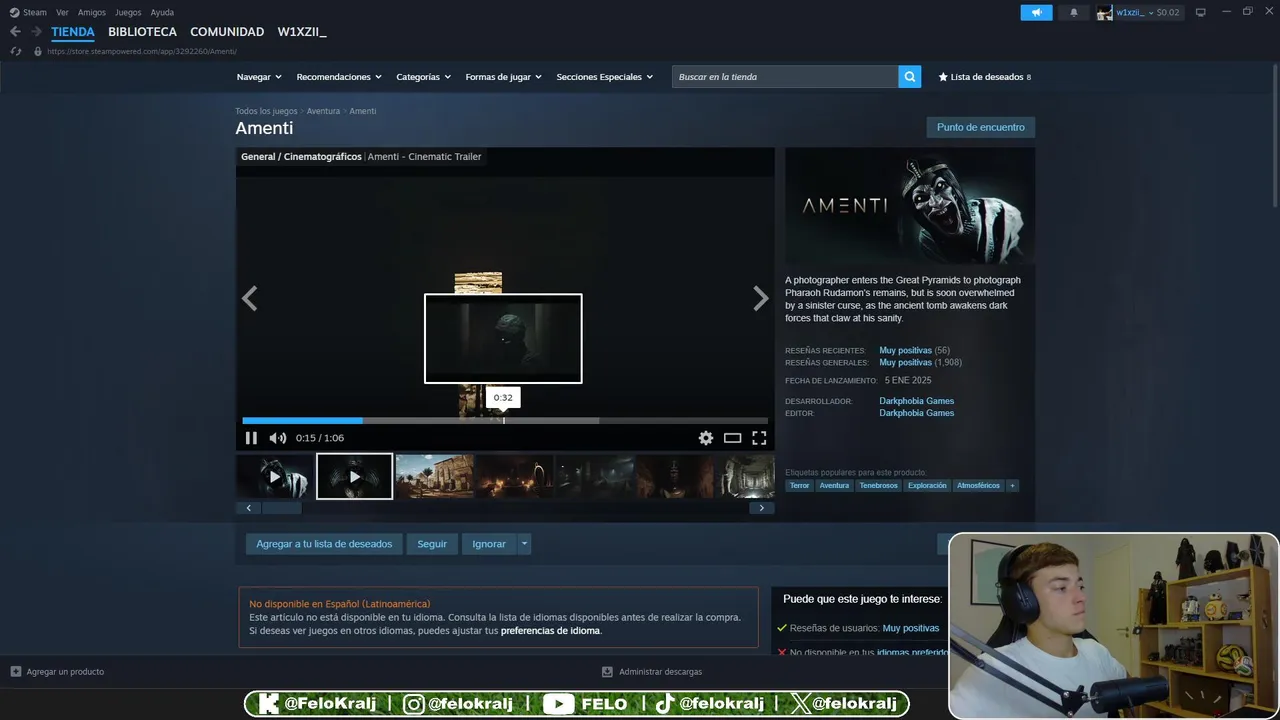Viewport: 1280px width, 720px height.
Task: Select the Aventura tag
Action: point(834,486)
